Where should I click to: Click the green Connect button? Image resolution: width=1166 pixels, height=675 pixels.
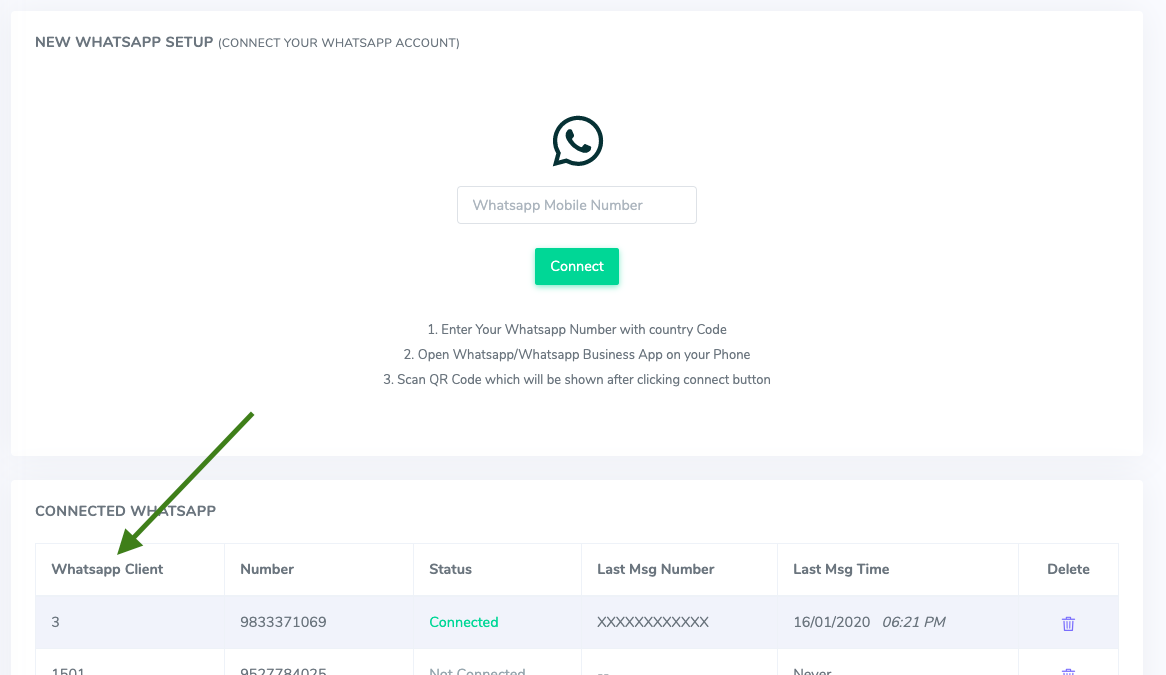[577, 266]
